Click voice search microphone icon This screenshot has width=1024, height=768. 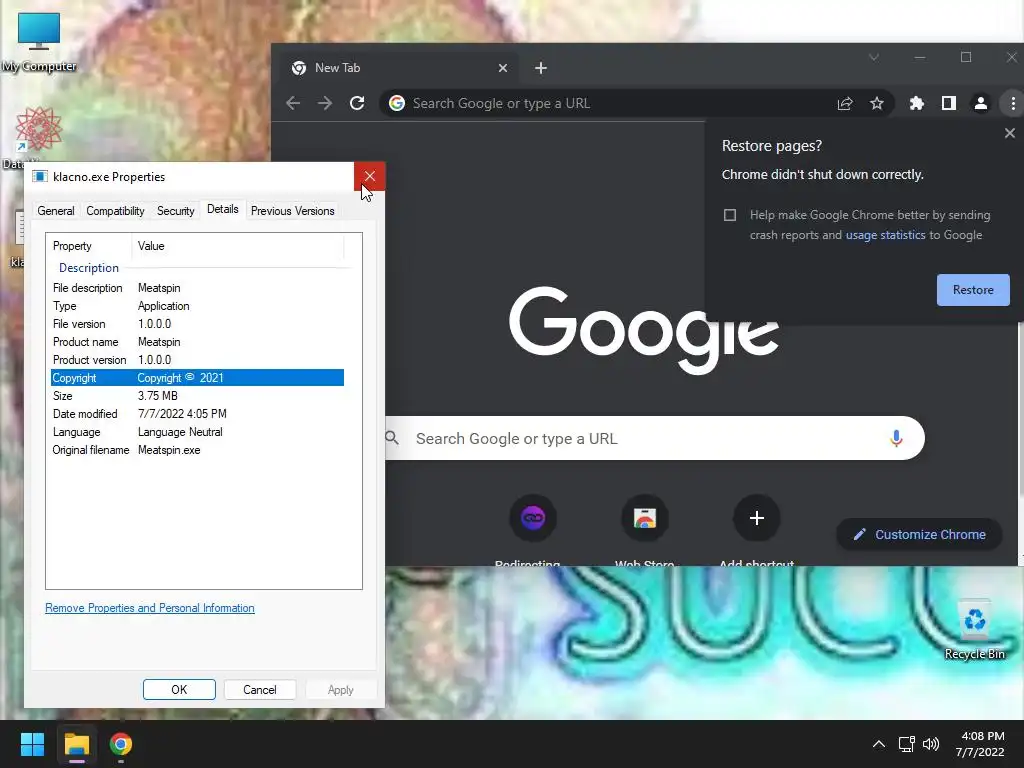coord(896,438)
